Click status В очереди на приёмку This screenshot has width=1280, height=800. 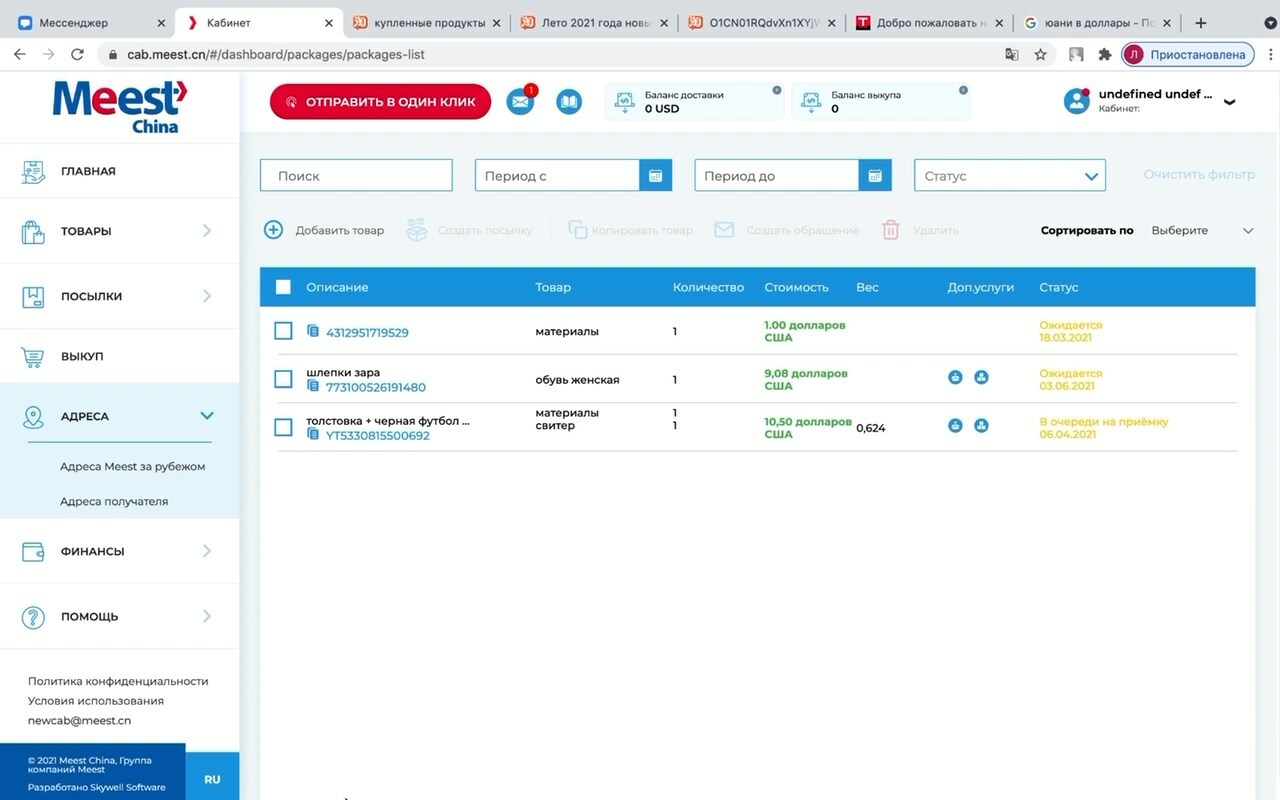point(1103,421)
